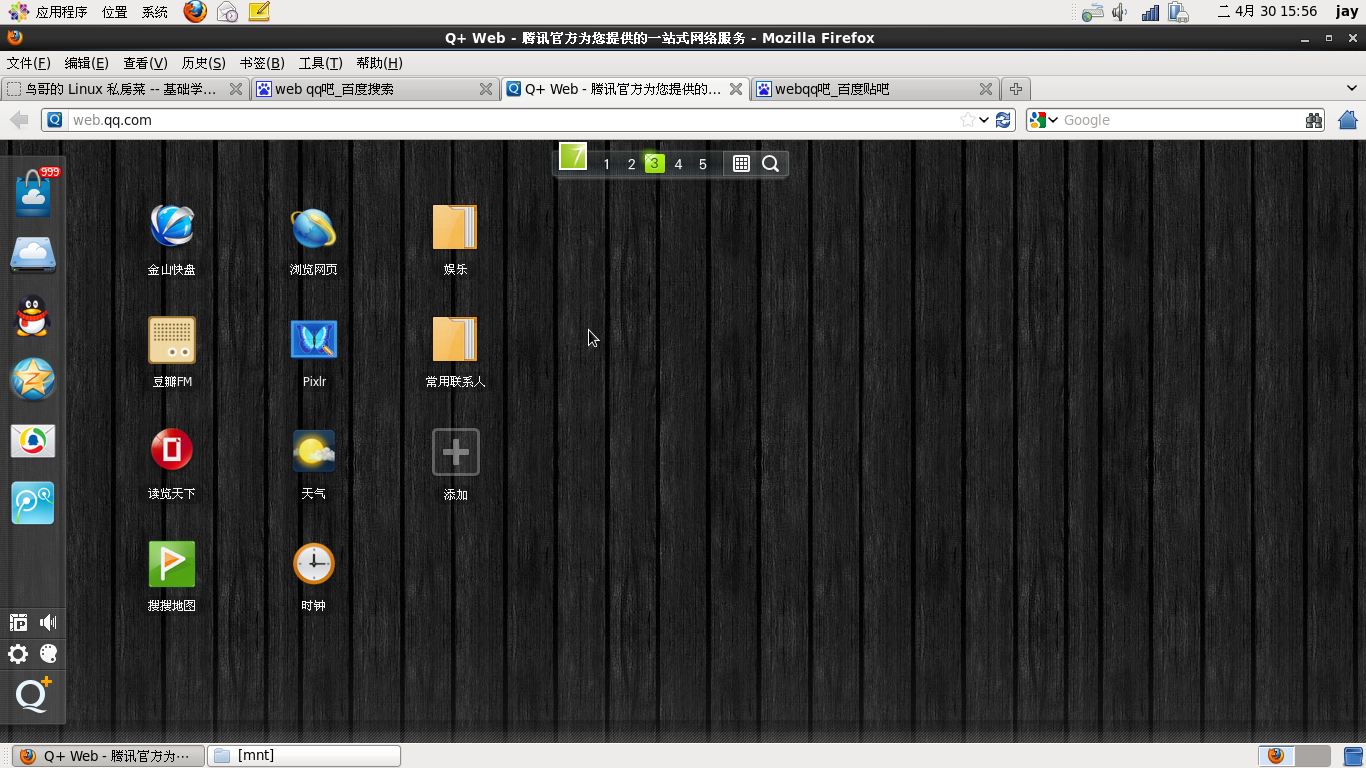Image resolution: width=1366 pixels, height=768 pixels.
Task: Open the [mnt] window from the taskbar
Action: point(304,756)
